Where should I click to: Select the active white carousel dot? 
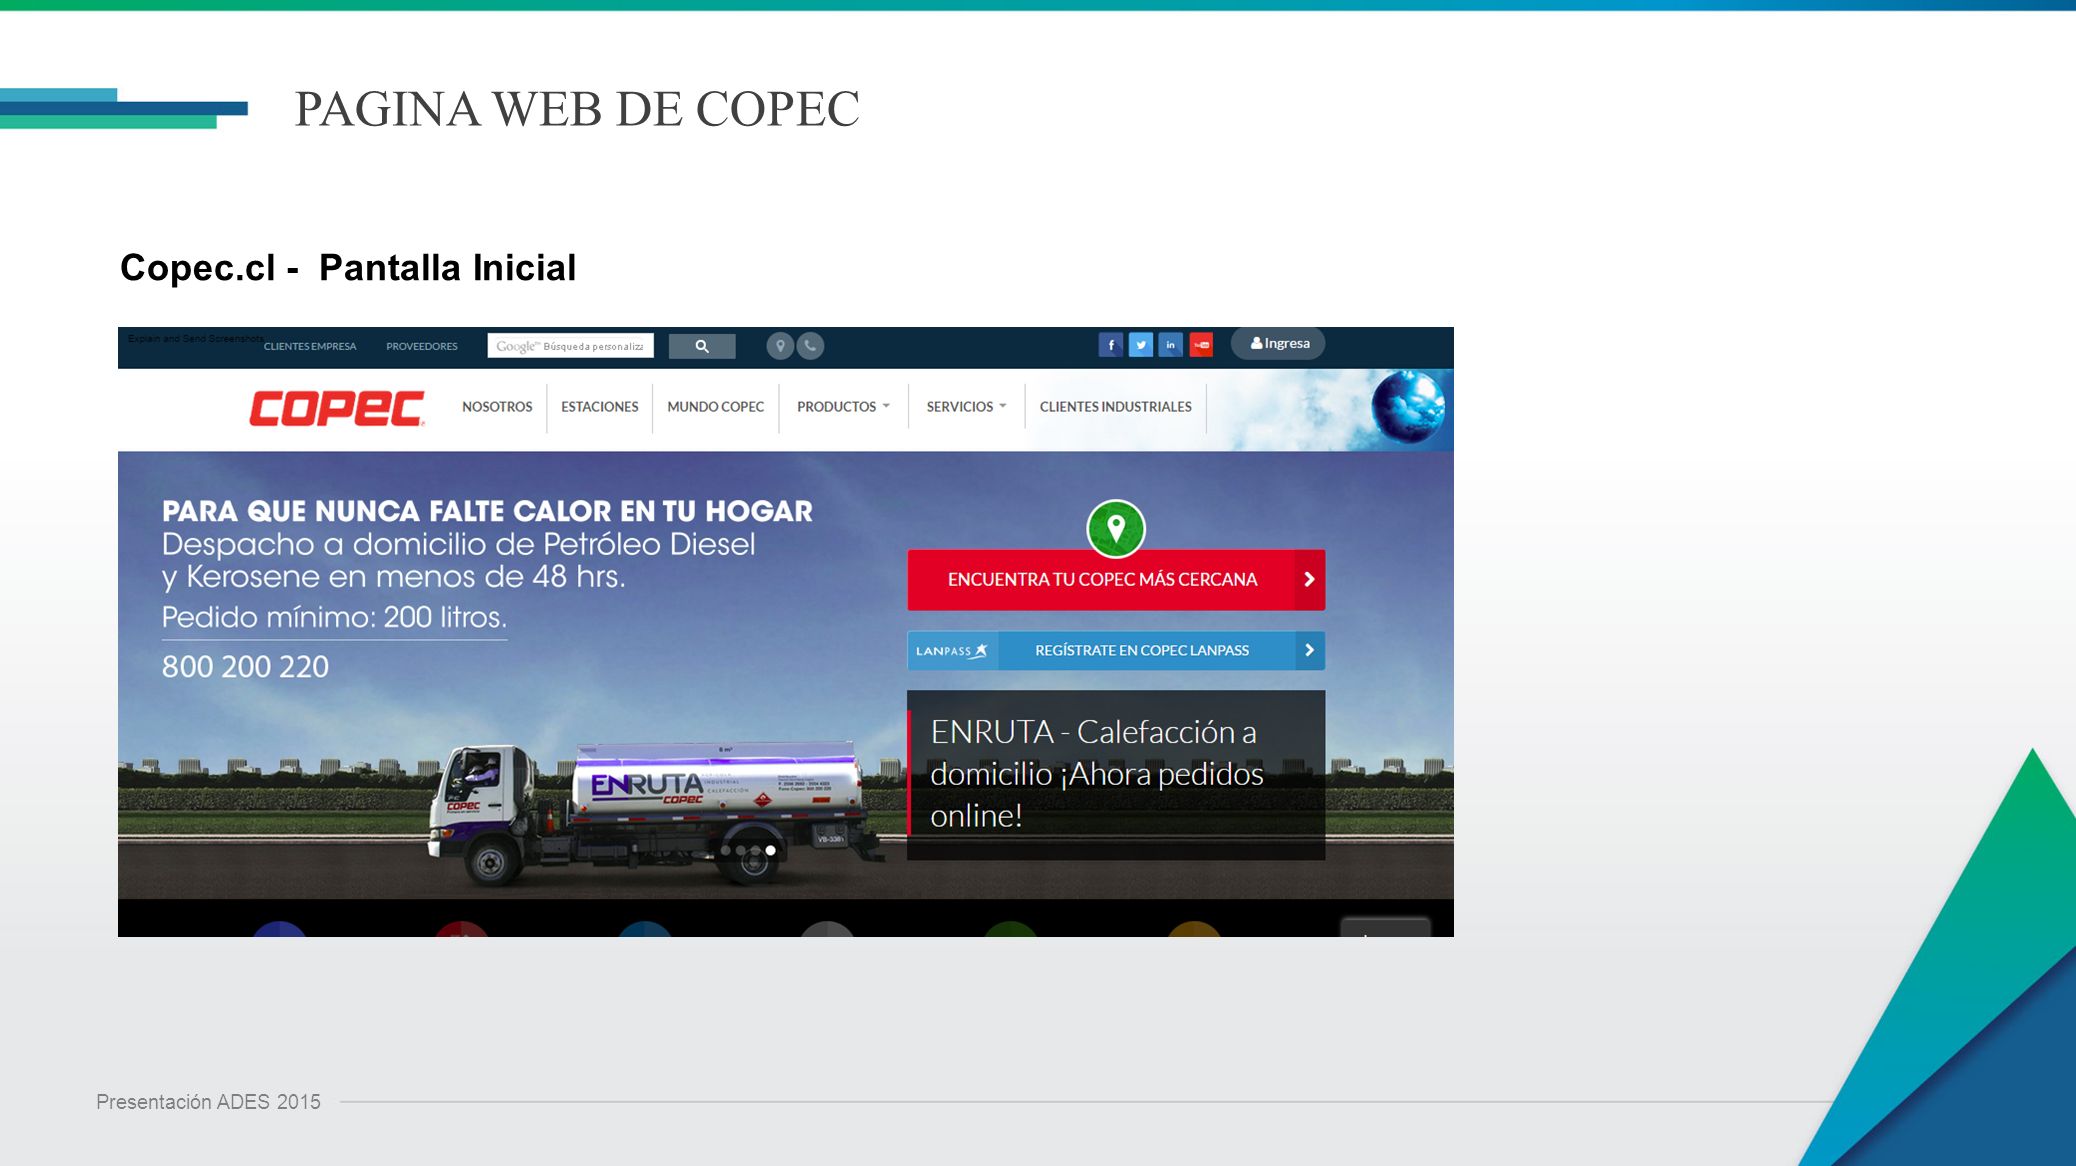(770, 851)
